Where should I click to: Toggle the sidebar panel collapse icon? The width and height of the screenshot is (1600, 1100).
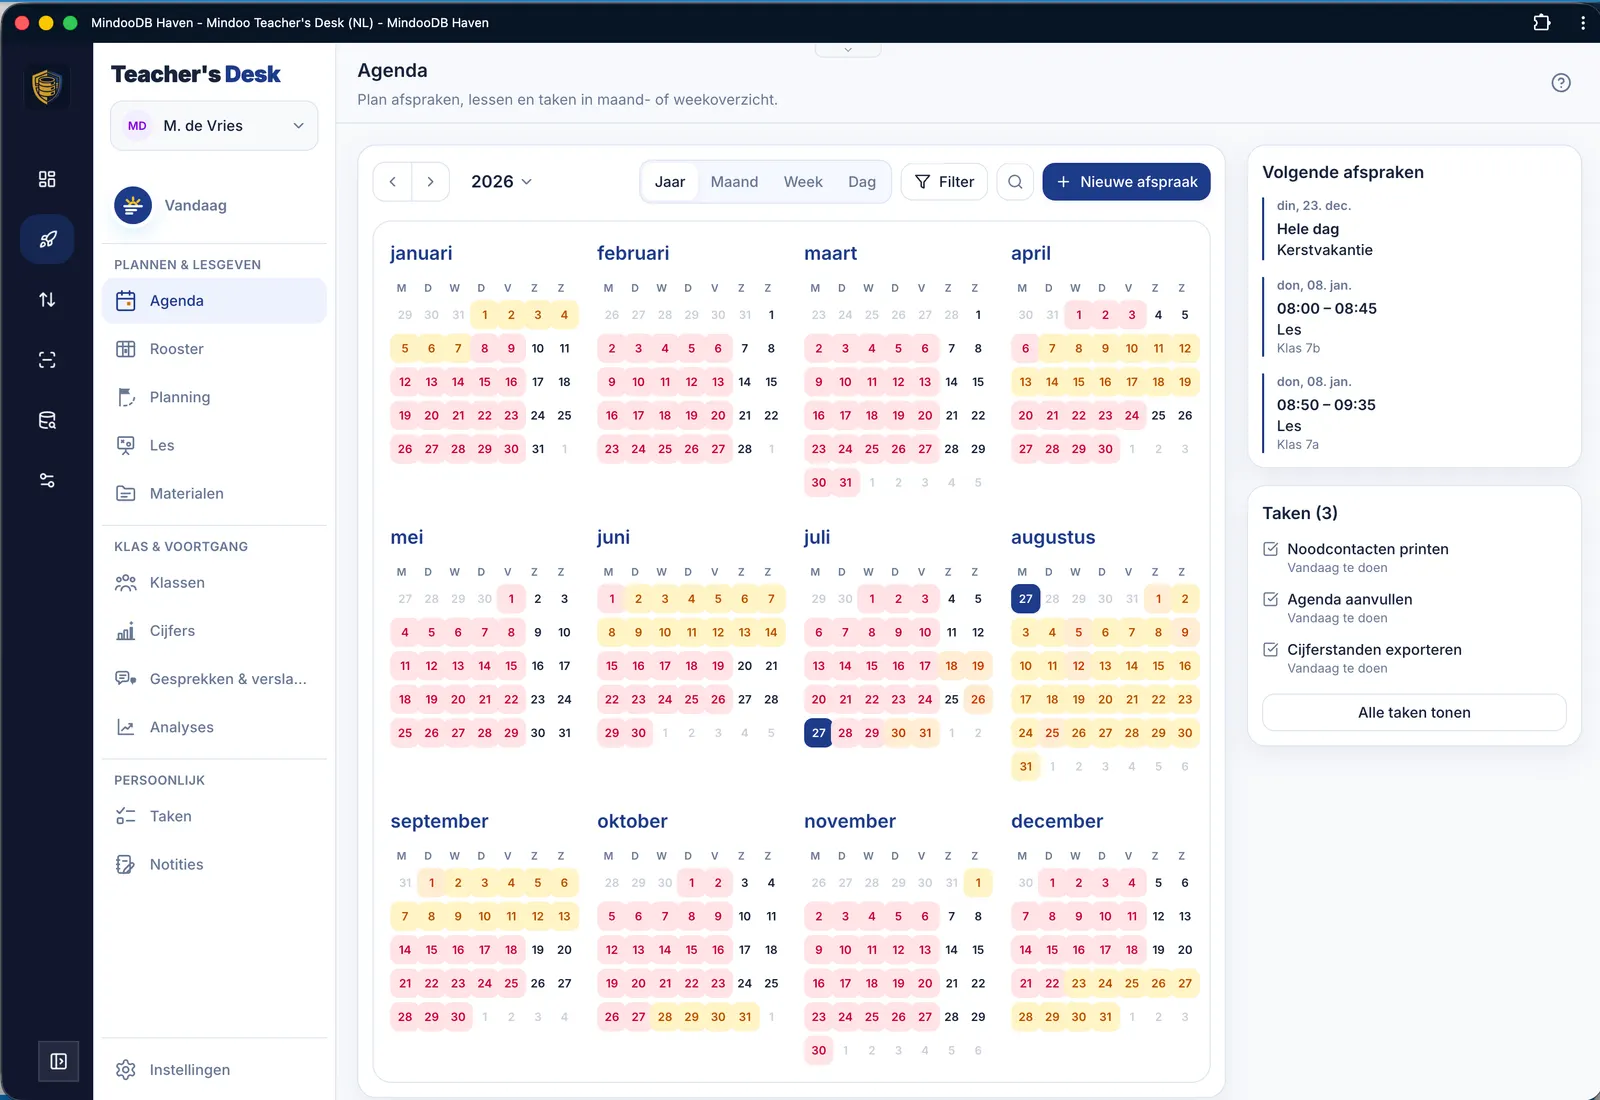click(x=59, y=1061)
